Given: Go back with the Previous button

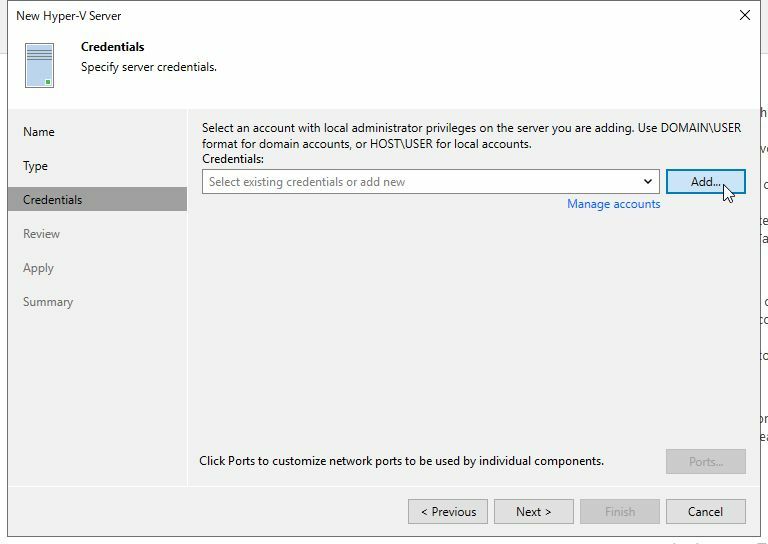Looking at the screenshot, I should coord(448,511).
